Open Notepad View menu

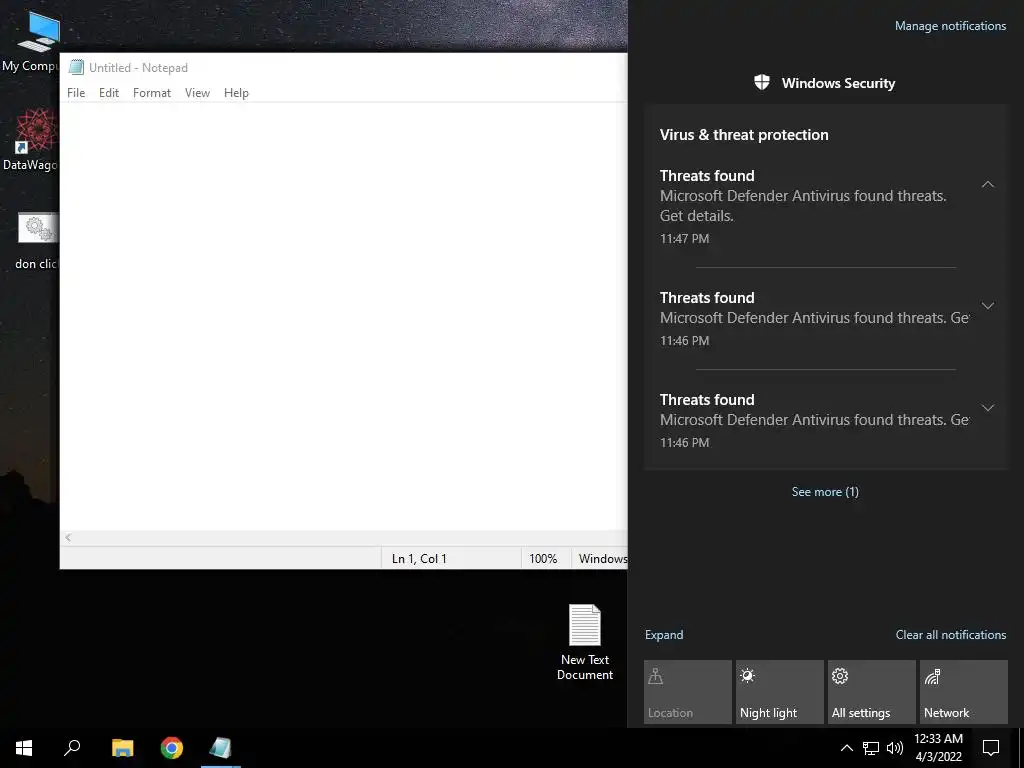click(x=197, y=93)
